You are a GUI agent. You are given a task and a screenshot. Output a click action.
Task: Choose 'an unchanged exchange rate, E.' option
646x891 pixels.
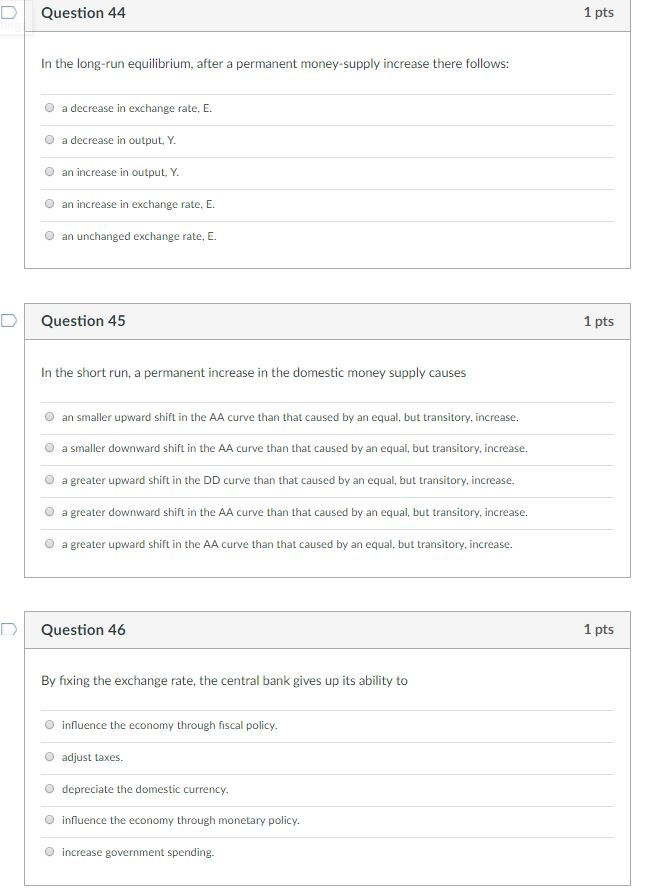[49, 236]
